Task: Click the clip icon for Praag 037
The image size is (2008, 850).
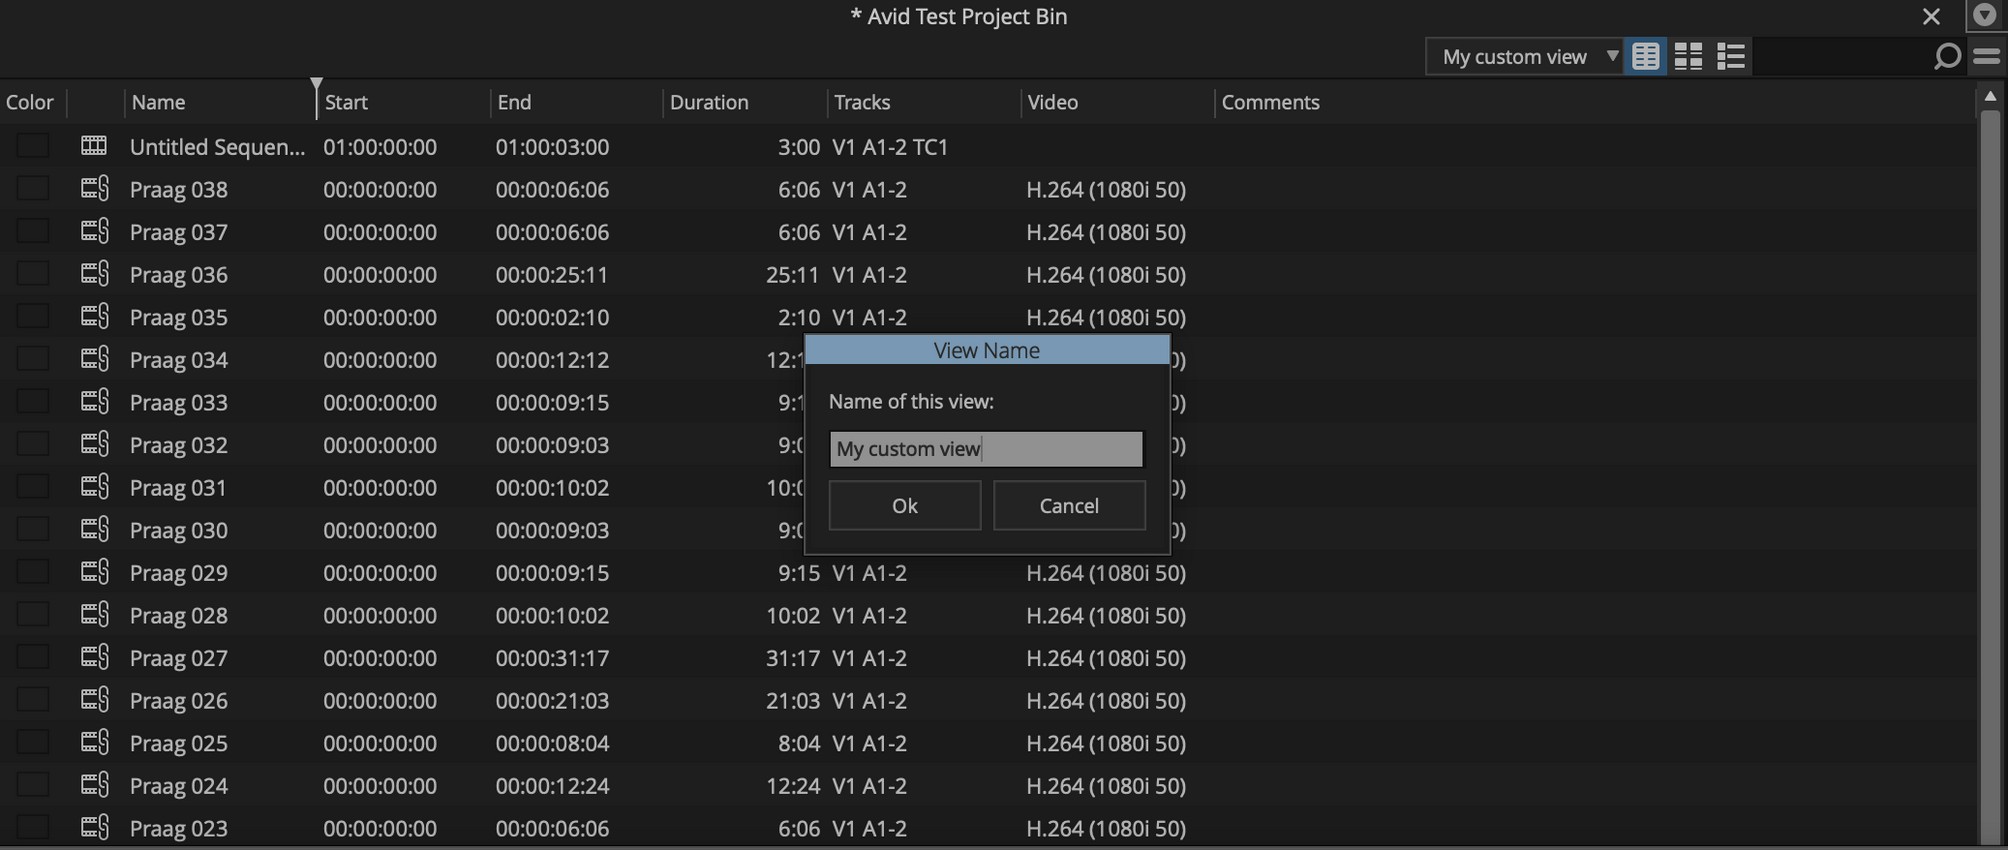Action: tap(95, 231)
